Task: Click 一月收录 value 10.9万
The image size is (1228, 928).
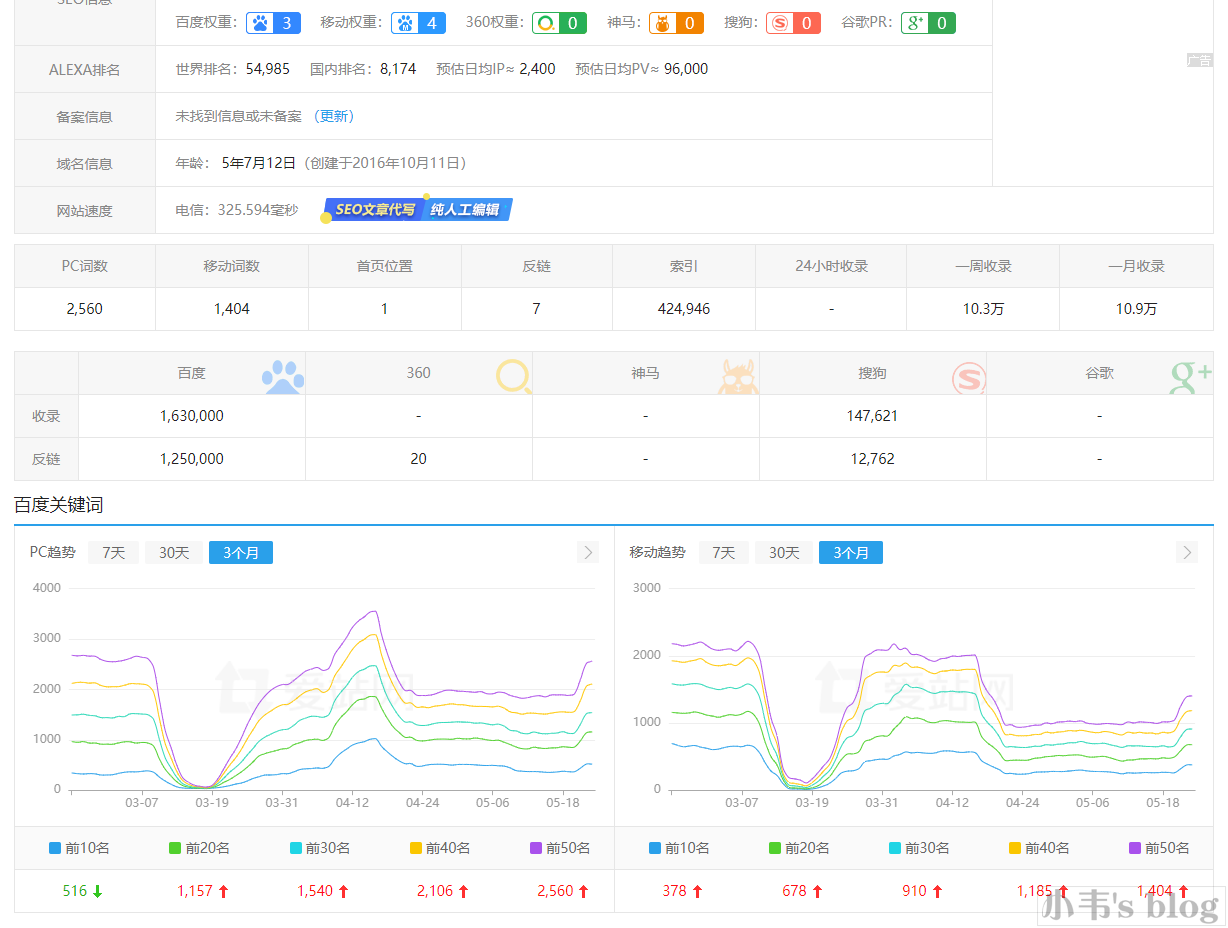Action: click(1136, 309)
